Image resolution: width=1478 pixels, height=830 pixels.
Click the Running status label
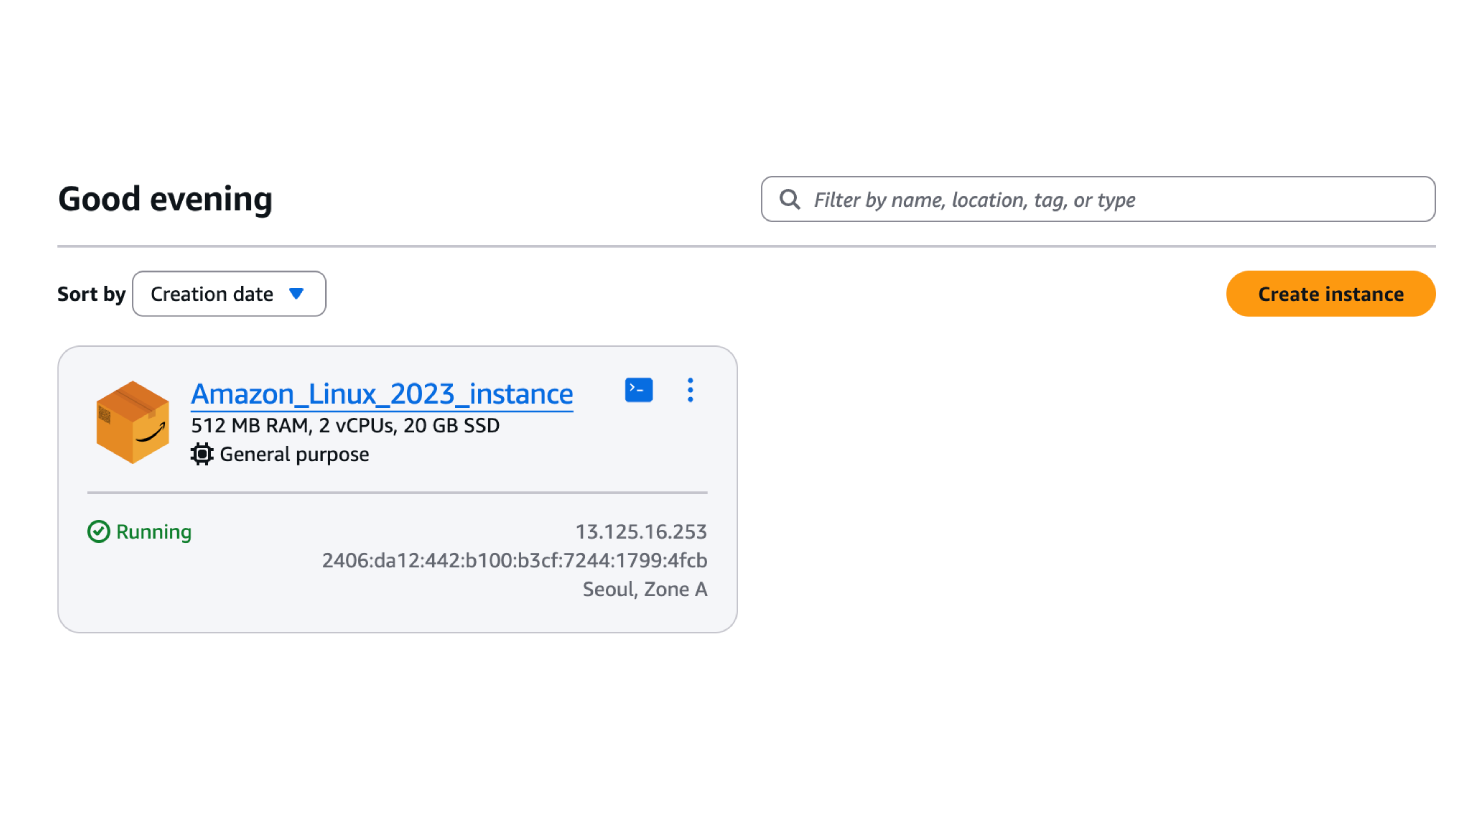pos(152,531)
